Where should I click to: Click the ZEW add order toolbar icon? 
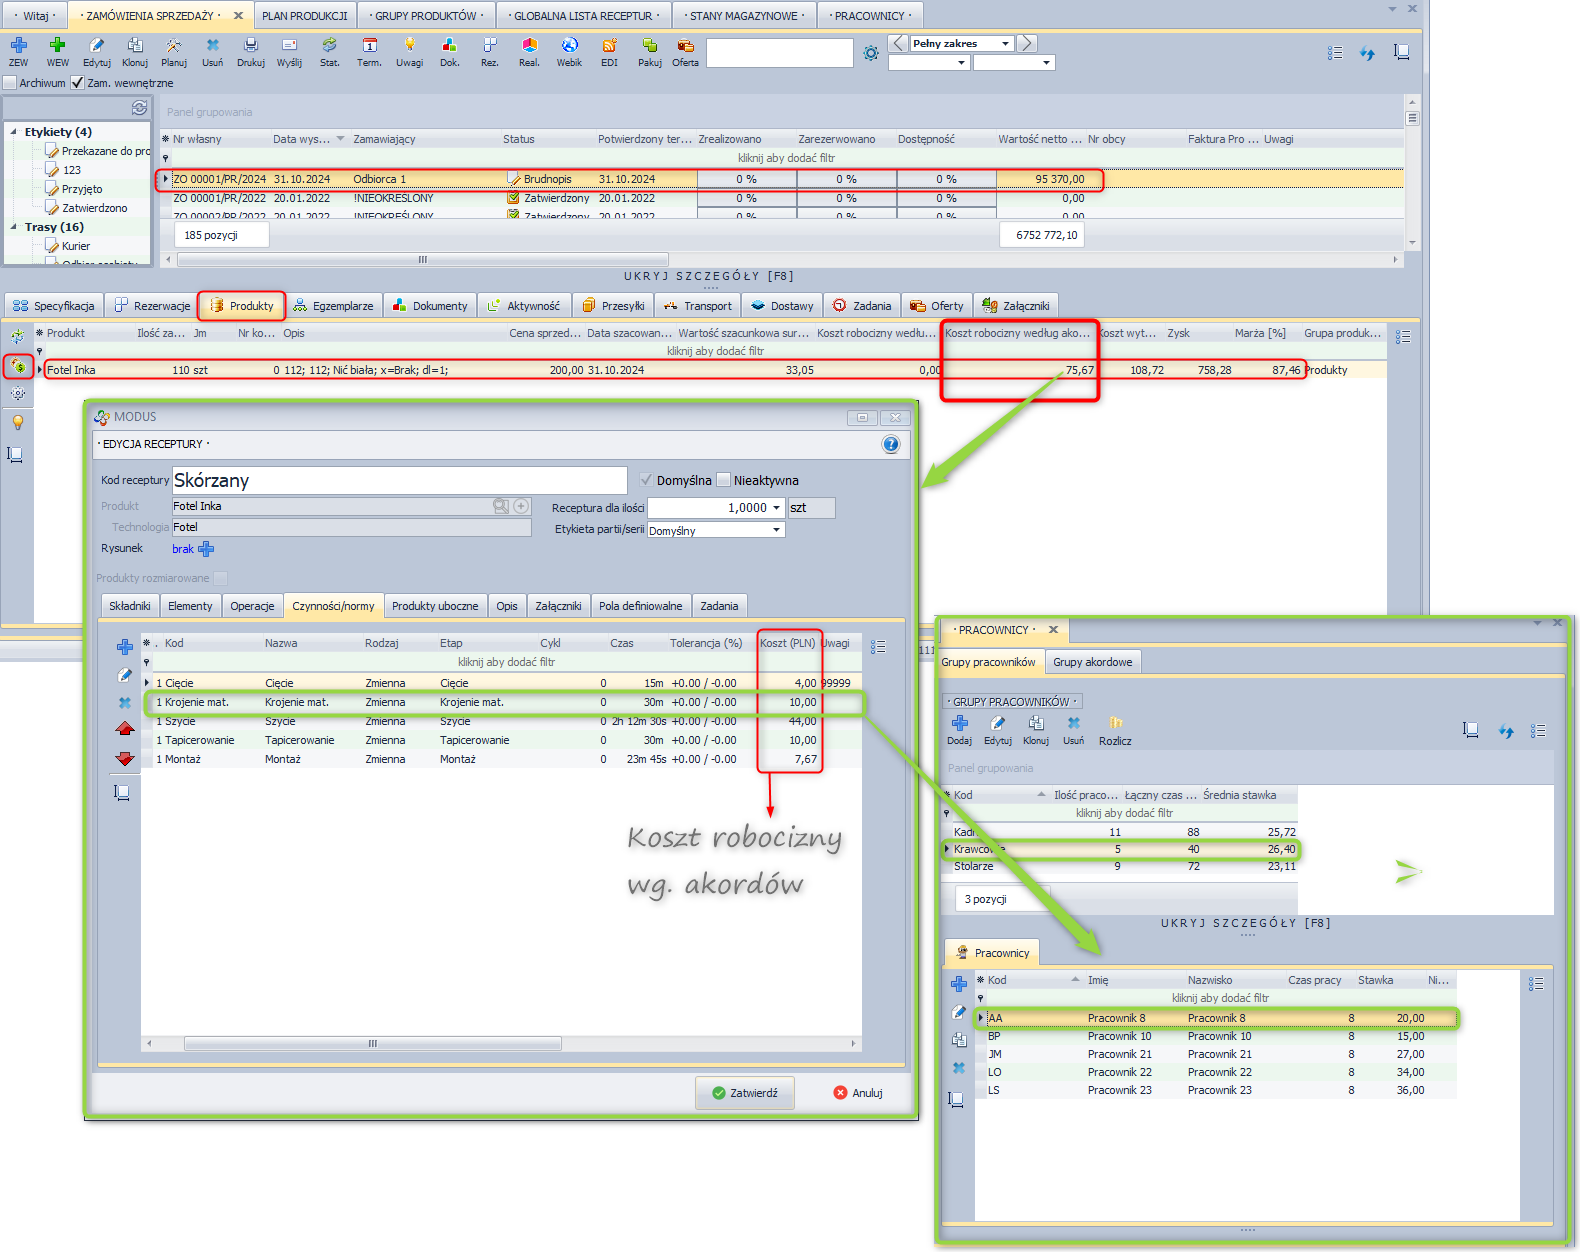pos(19,46)
